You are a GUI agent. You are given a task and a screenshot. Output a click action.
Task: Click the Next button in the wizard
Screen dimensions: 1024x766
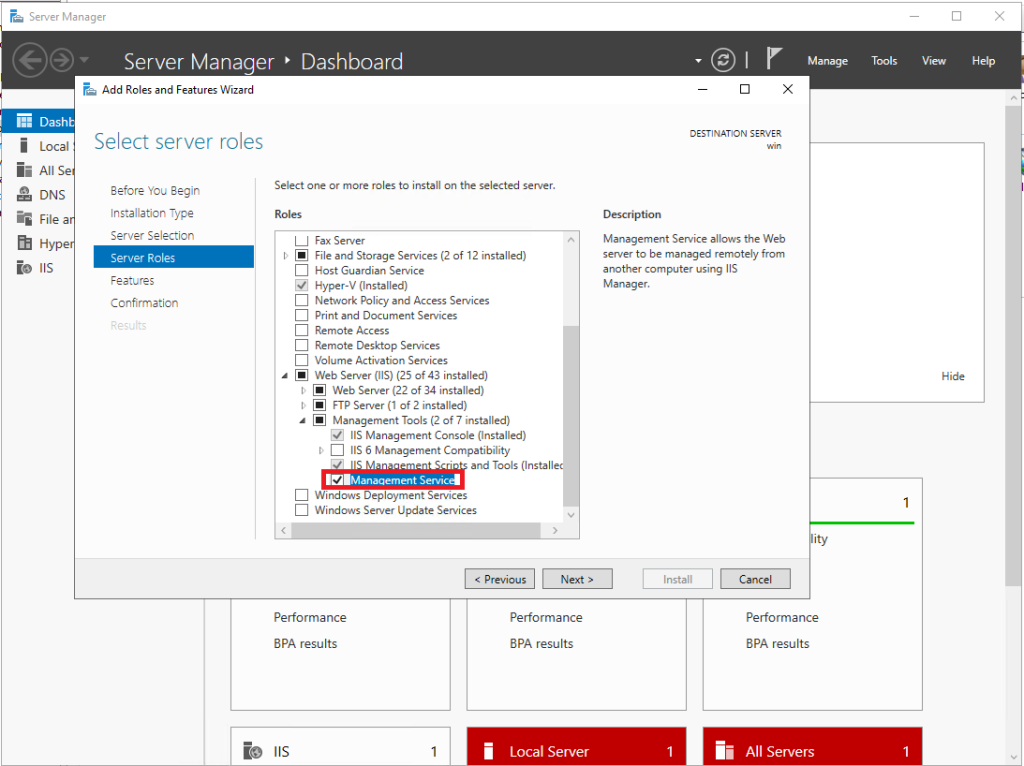577,578
